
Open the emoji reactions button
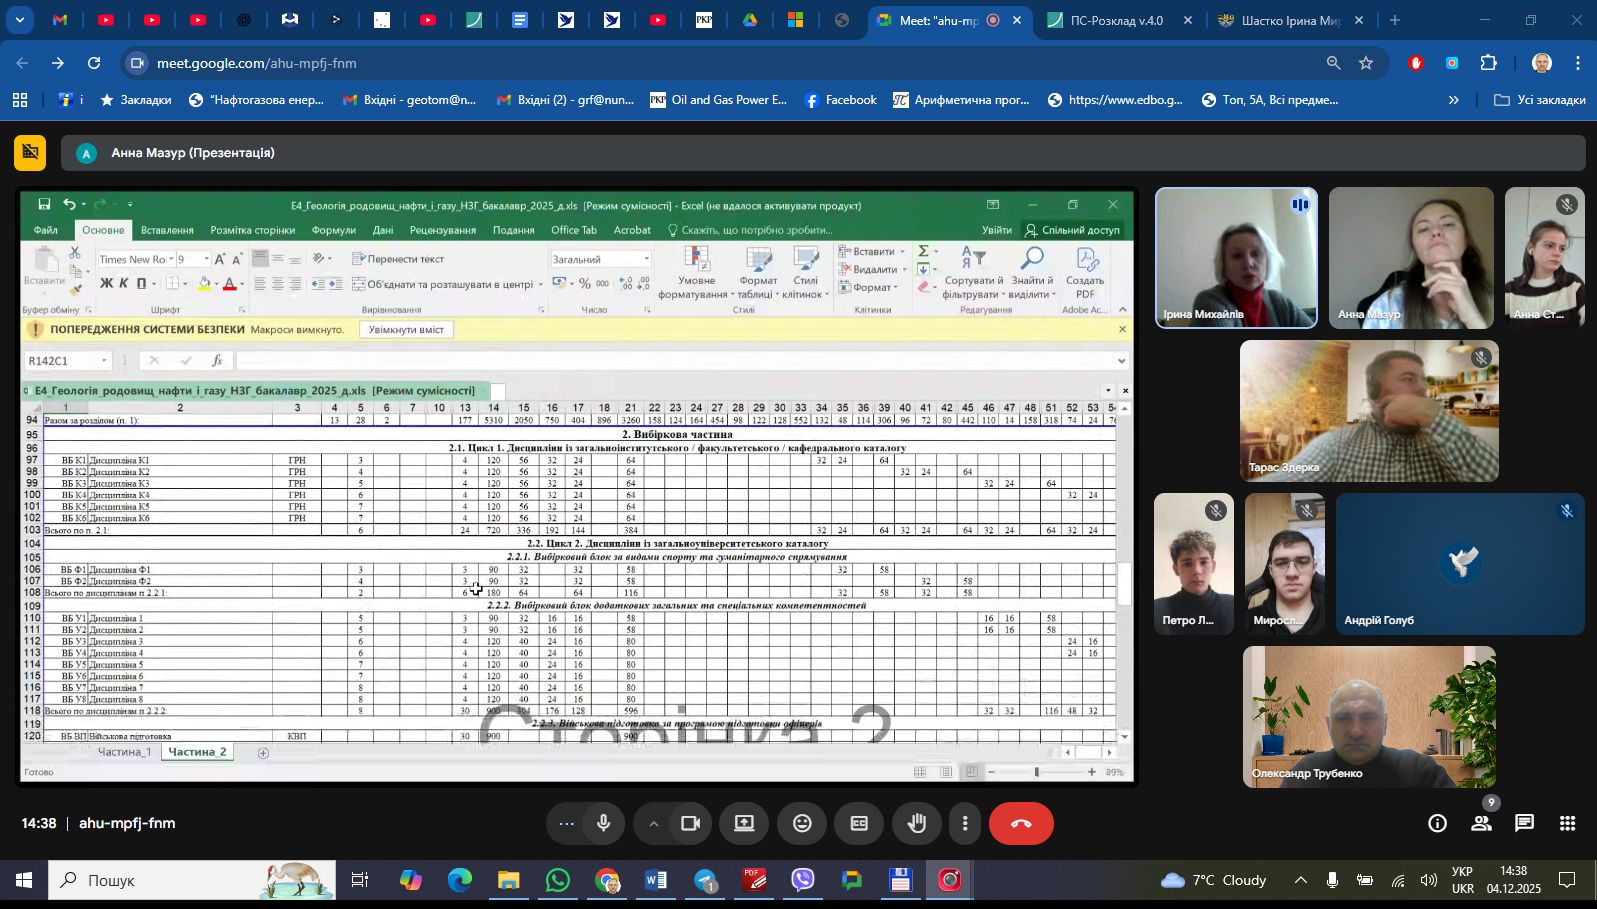[x=802, y=823]
